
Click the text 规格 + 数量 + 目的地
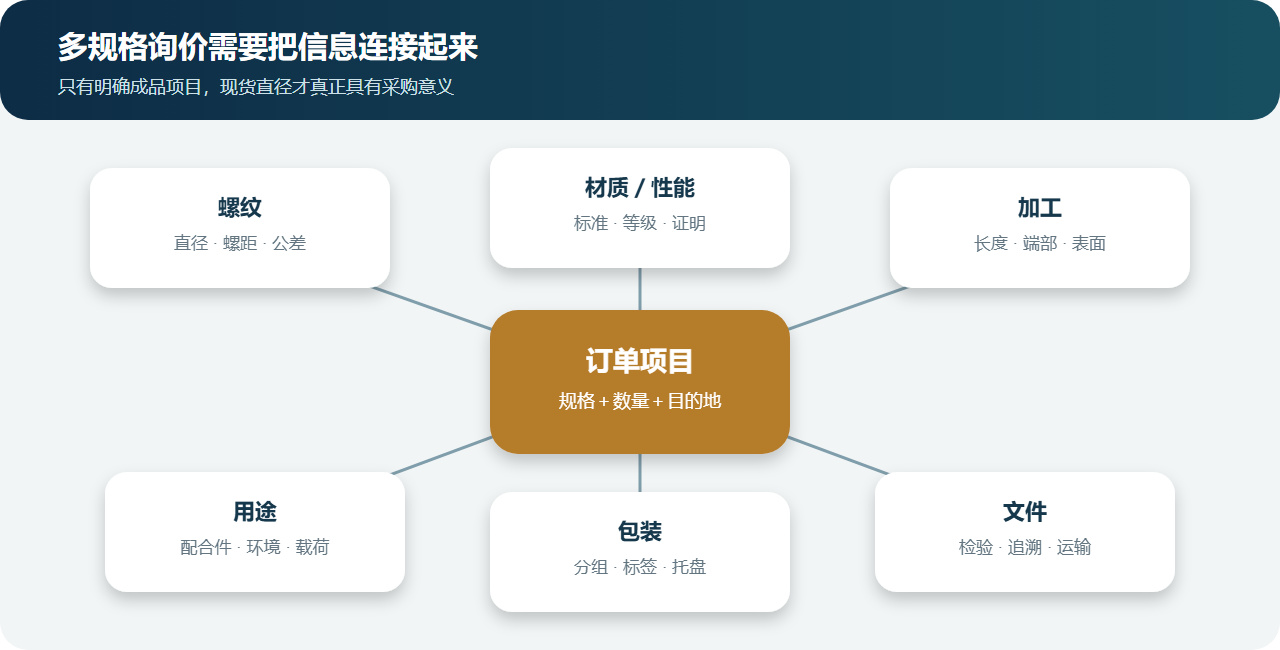[x=640, y=401]
